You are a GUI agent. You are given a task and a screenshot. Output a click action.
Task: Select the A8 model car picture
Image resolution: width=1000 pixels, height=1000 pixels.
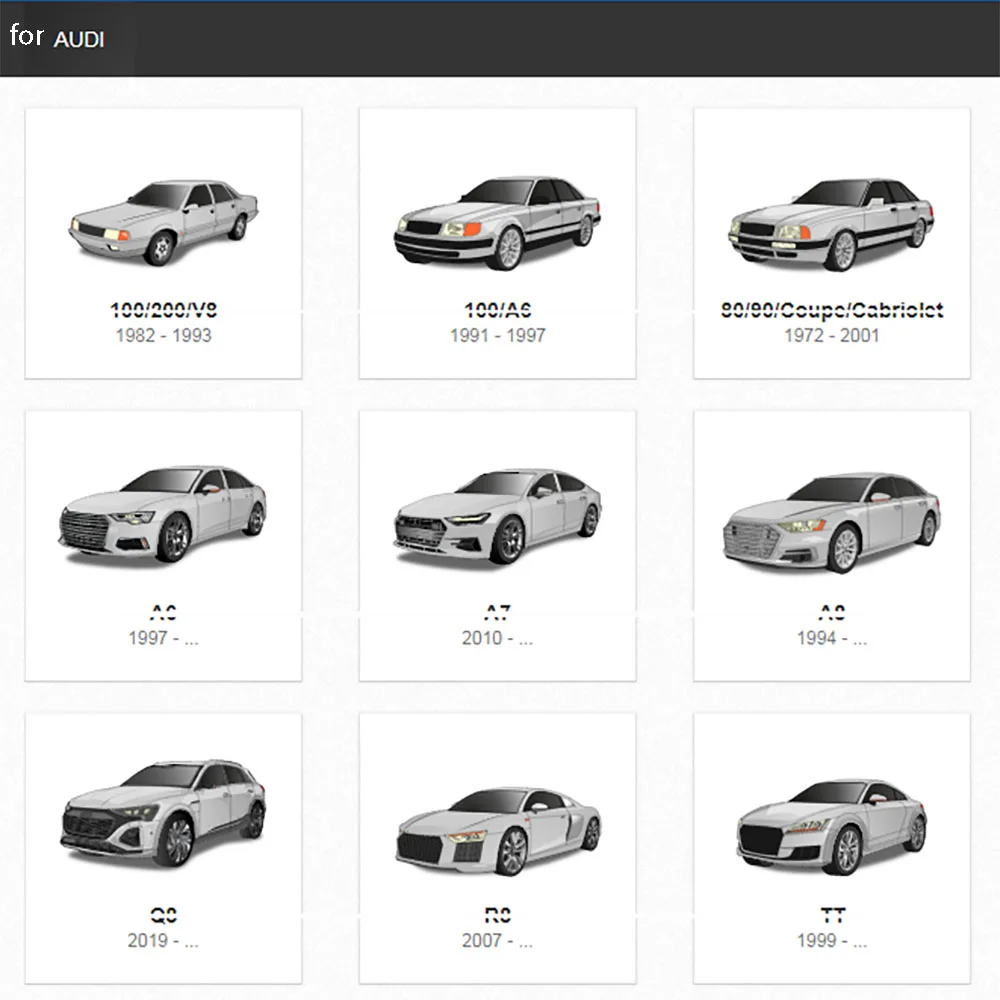tap(831, 522)
